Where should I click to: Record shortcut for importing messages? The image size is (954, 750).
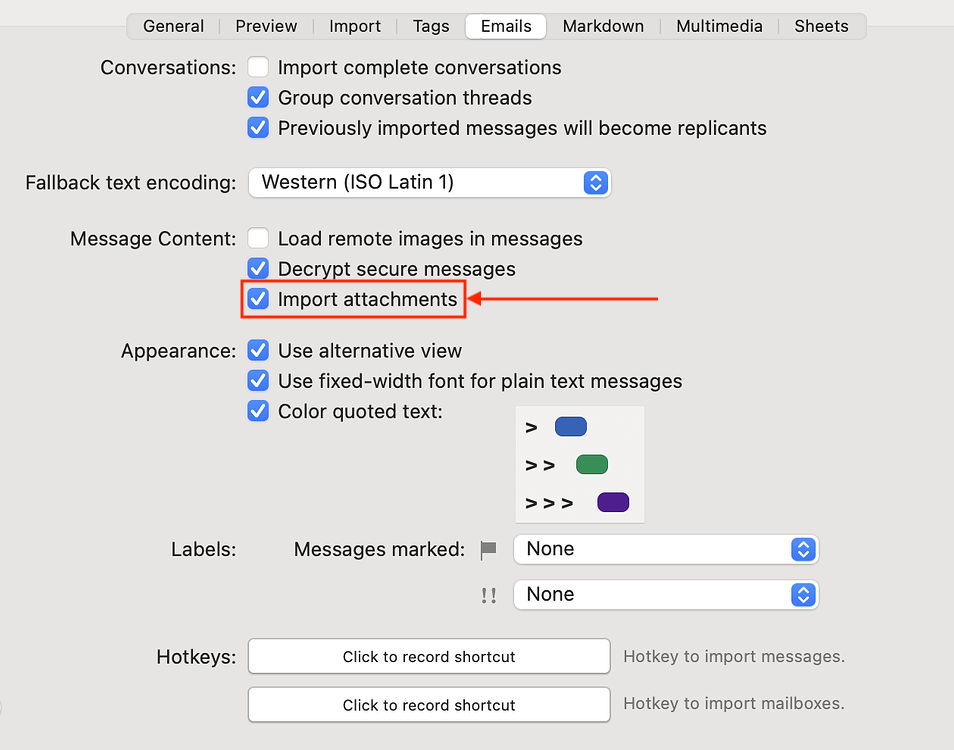point(429,657)
